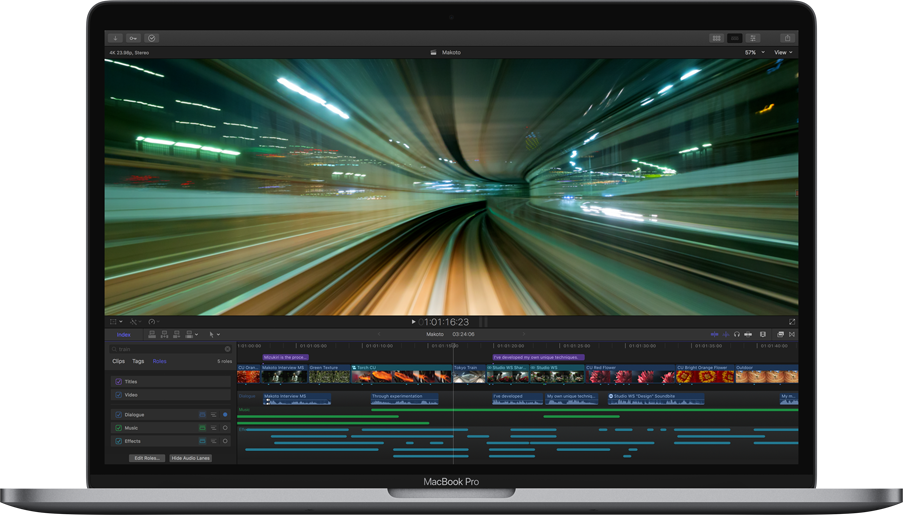Disable the Video role checkbox
The width and height of the screenshot is (903, 527).
click(118, 395)
